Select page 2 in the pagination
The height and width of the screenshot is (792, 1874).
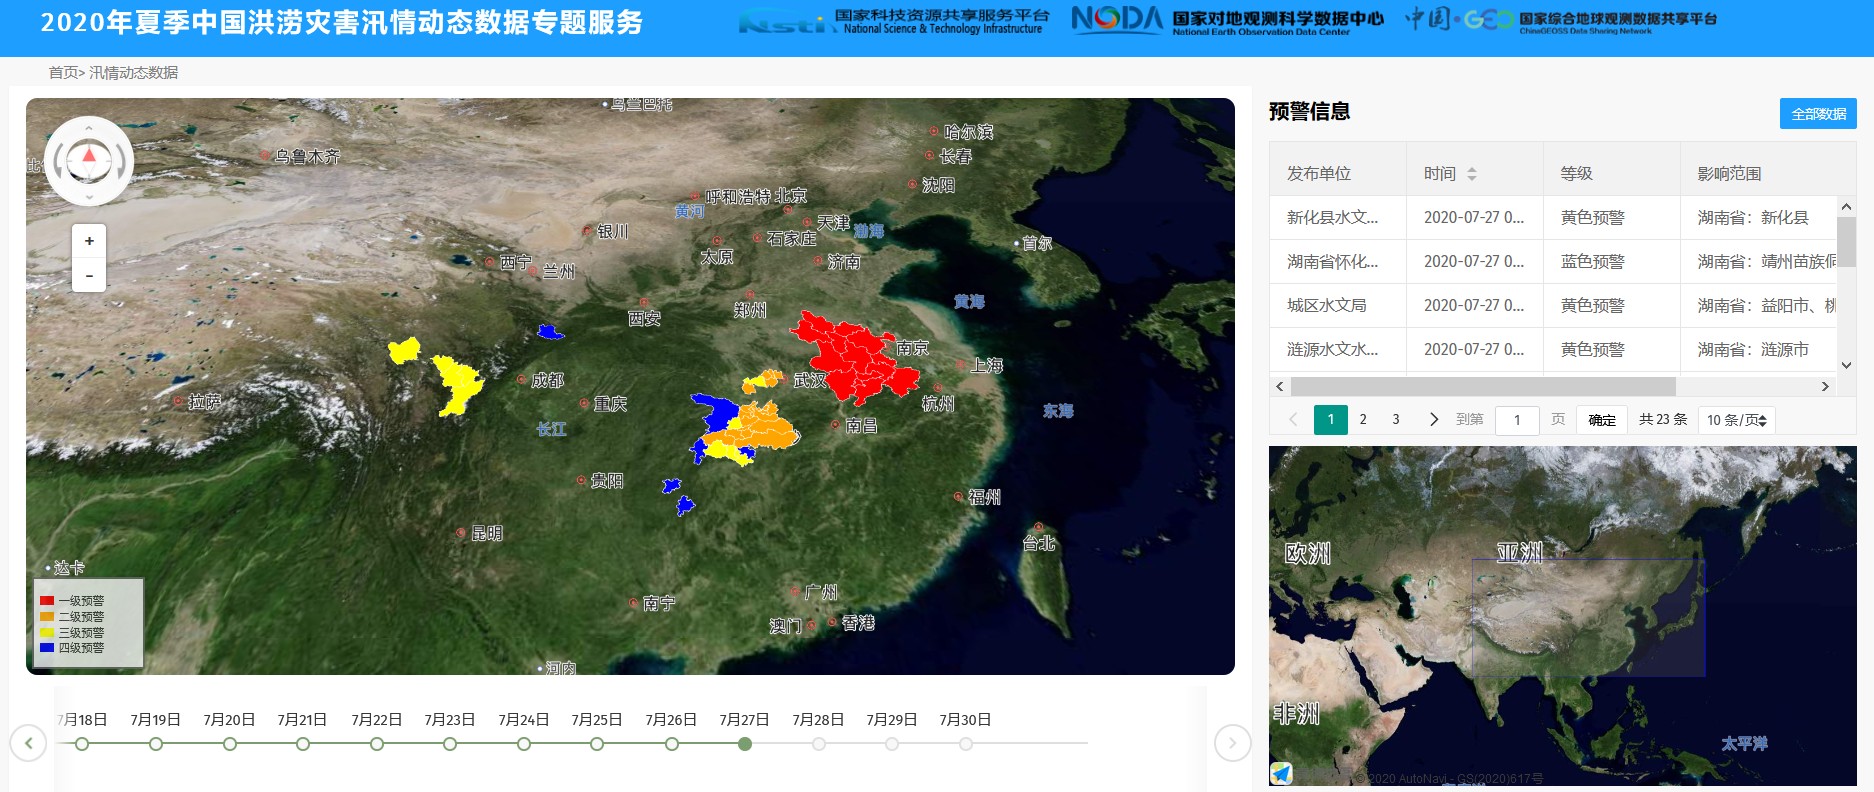[1363, 420]
